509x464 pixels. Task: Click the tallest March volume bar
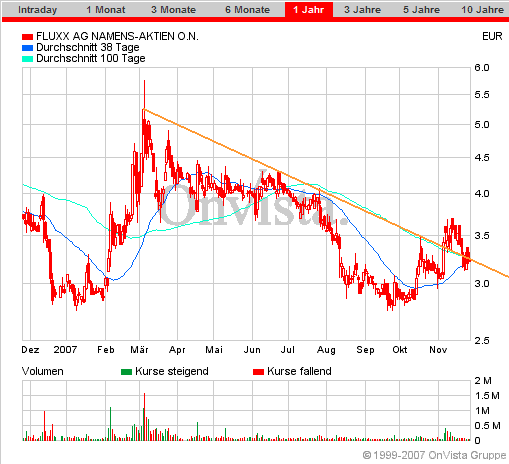[x=144, y=417]
